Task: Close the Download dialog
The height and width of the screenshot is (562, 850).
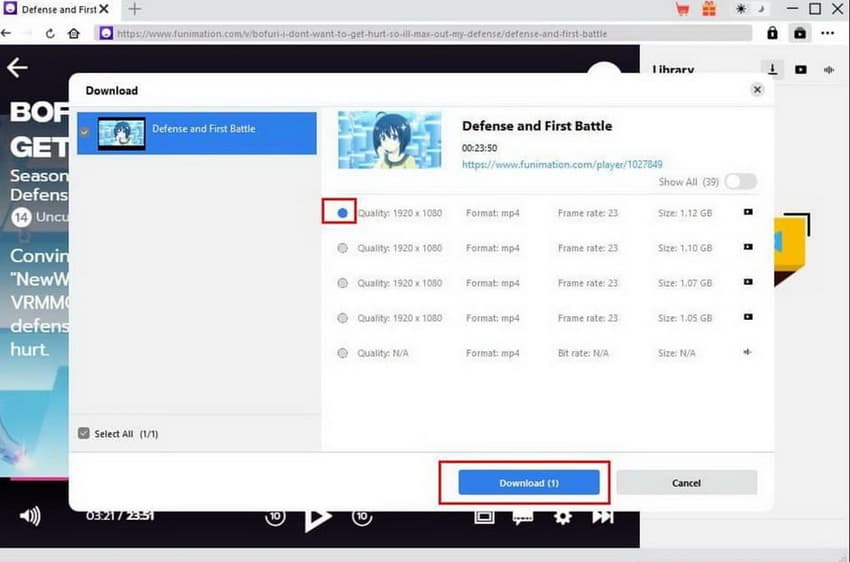Action: [x=757, y=90]
